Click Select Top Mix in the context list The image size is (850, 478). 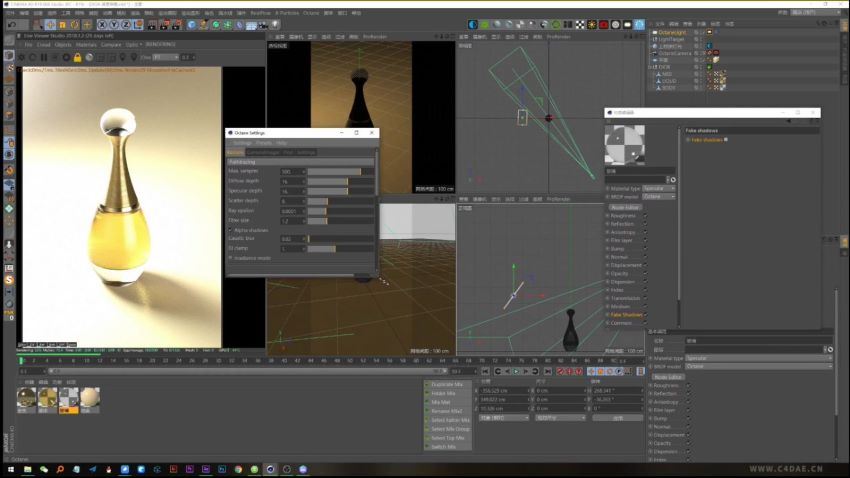point(448,438)
